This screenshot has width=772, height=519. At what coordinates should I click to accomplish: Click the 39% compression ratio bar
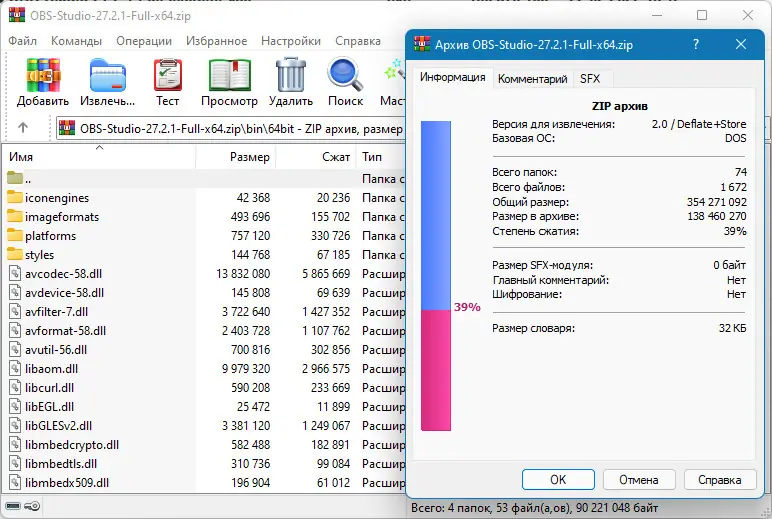coord(436,276)
